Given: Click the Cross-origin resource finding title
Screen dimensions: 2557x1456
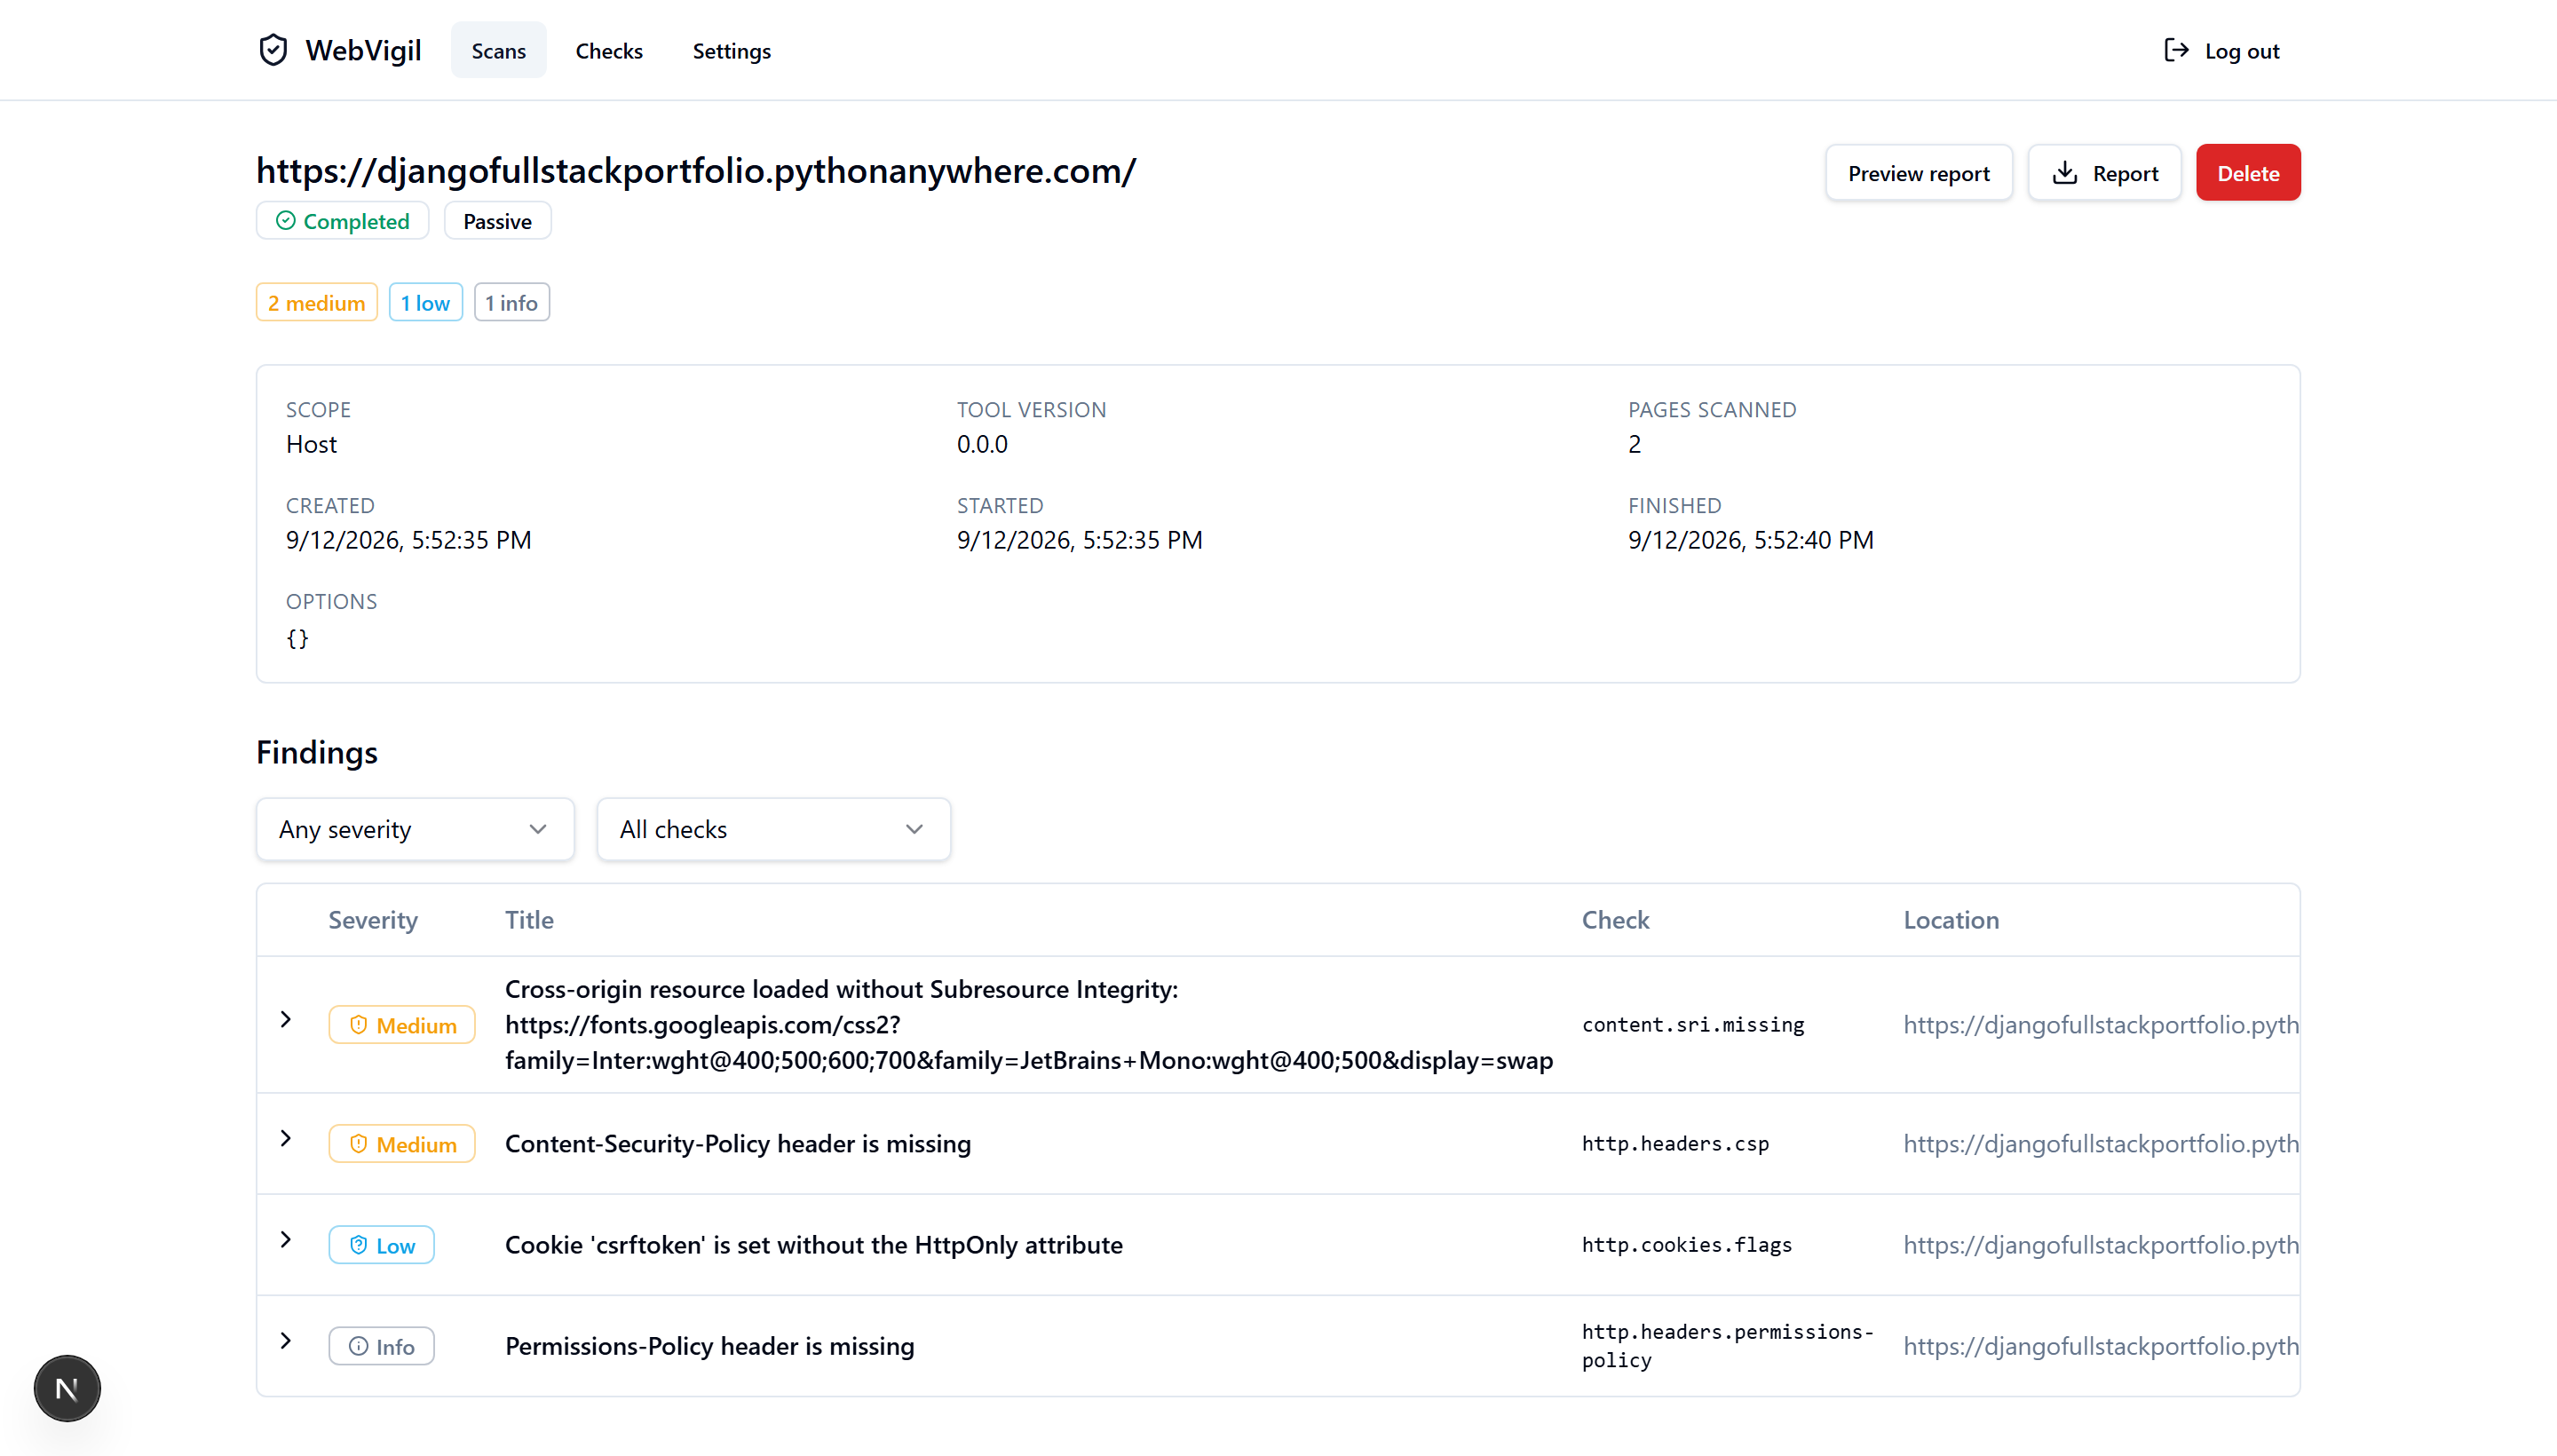Looking at the screenshot, I should (1028, 1025).
